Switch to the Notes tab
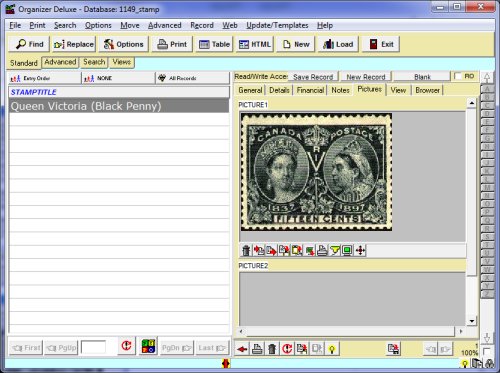500x373 pixels. pyautogui.click(x=340, y=90)
